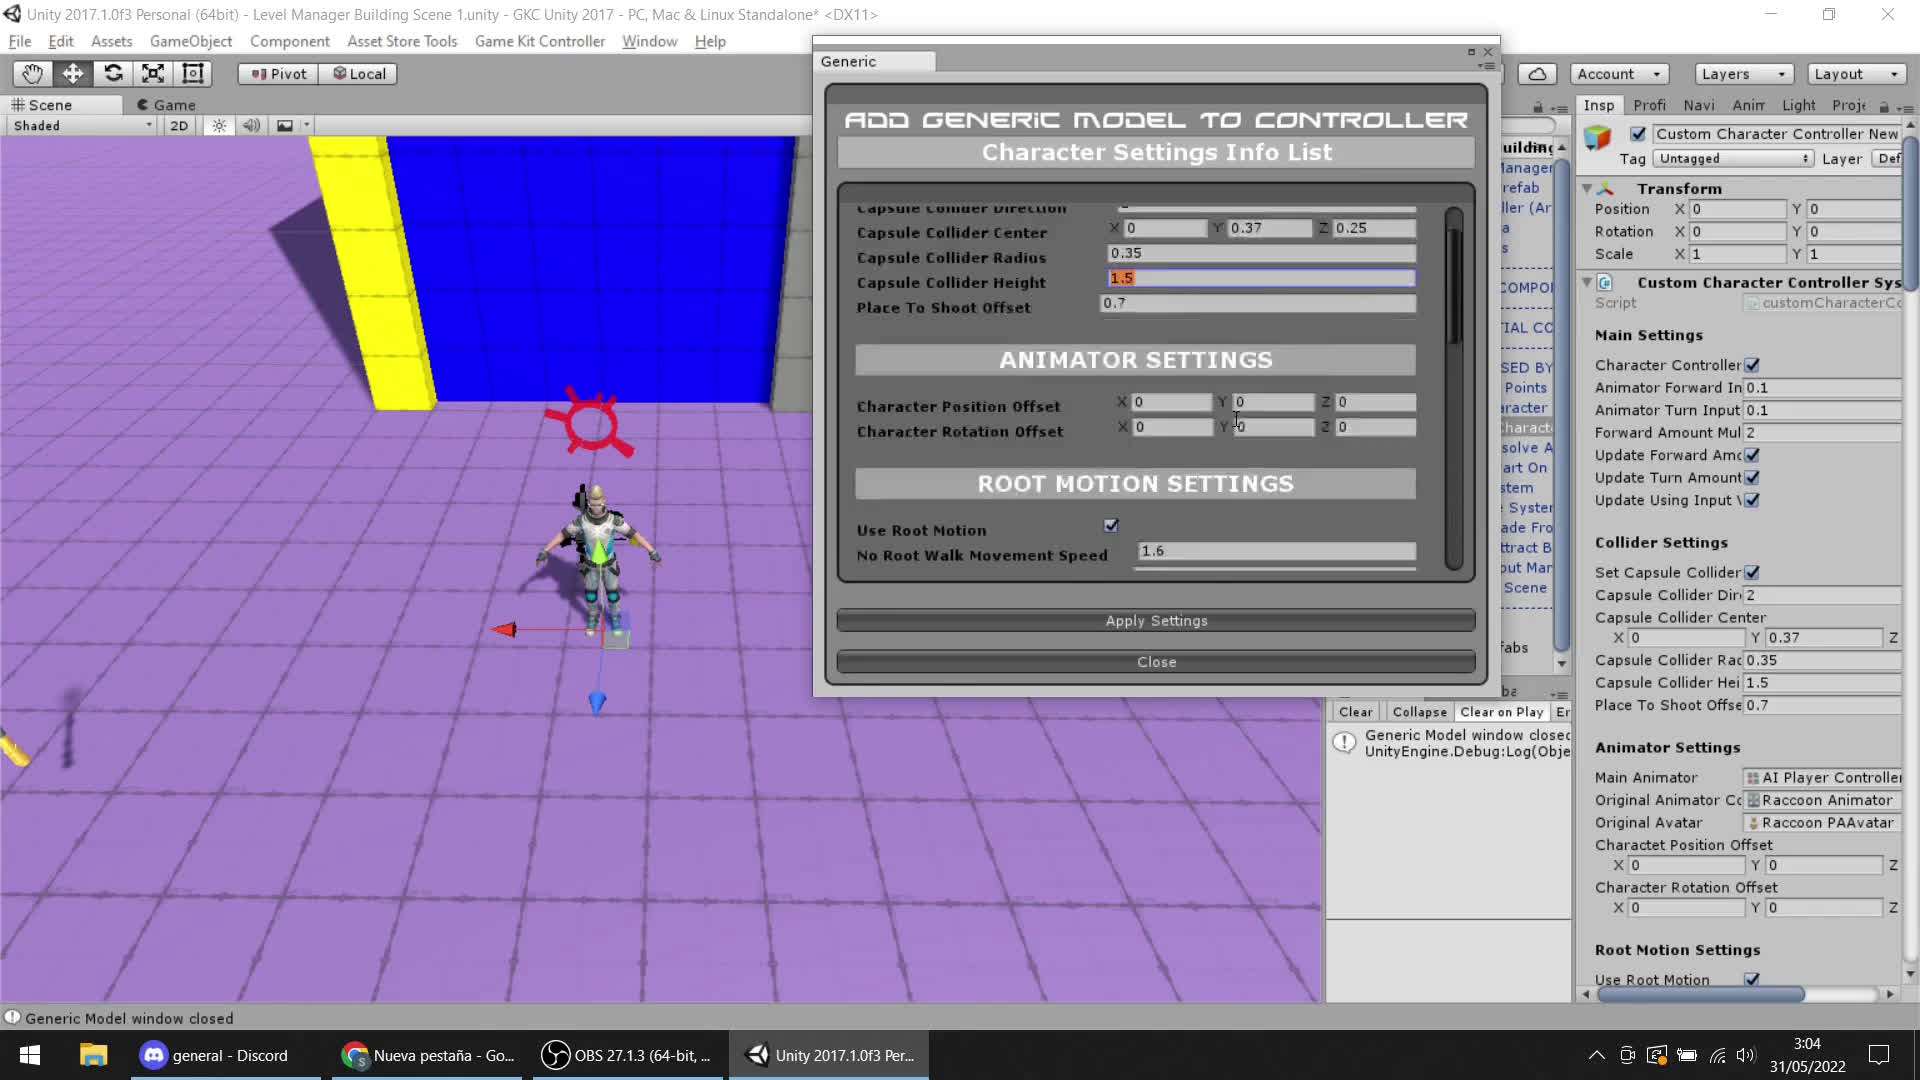1920x1080 pixels.
Task: Switch to the Game view tab
Action: (167, 104)
